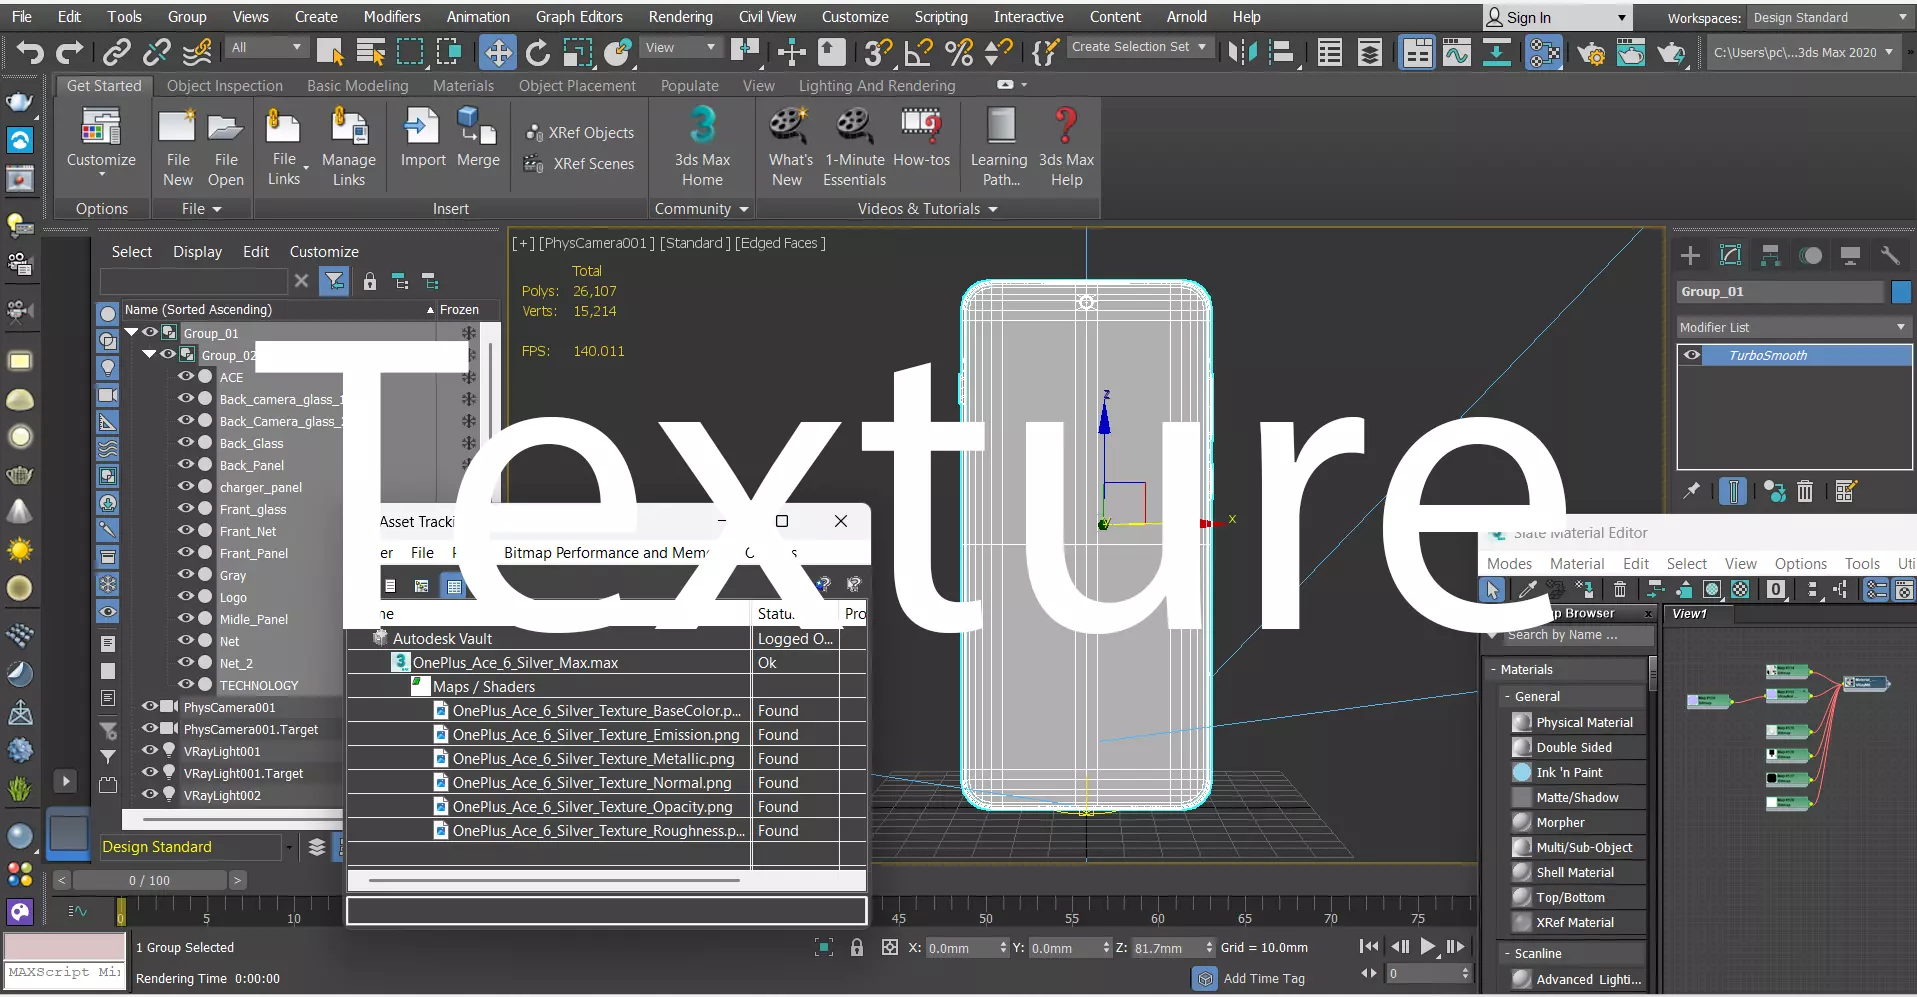Open What's New video icon
This screenshot has height=997, width=1917.
click(789, 147)
